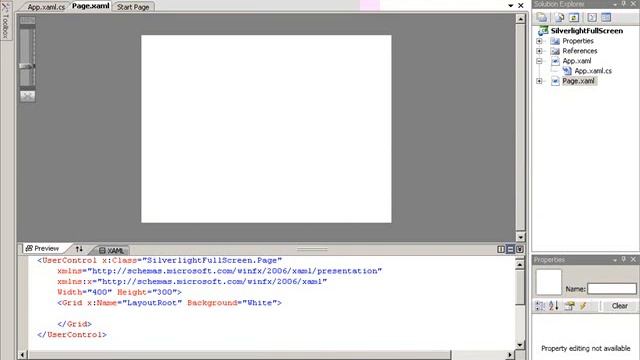This screenshot has width=640, height=360.
Task: Click the View Designer icon in Solution Explorer
Action: (606, 17)
